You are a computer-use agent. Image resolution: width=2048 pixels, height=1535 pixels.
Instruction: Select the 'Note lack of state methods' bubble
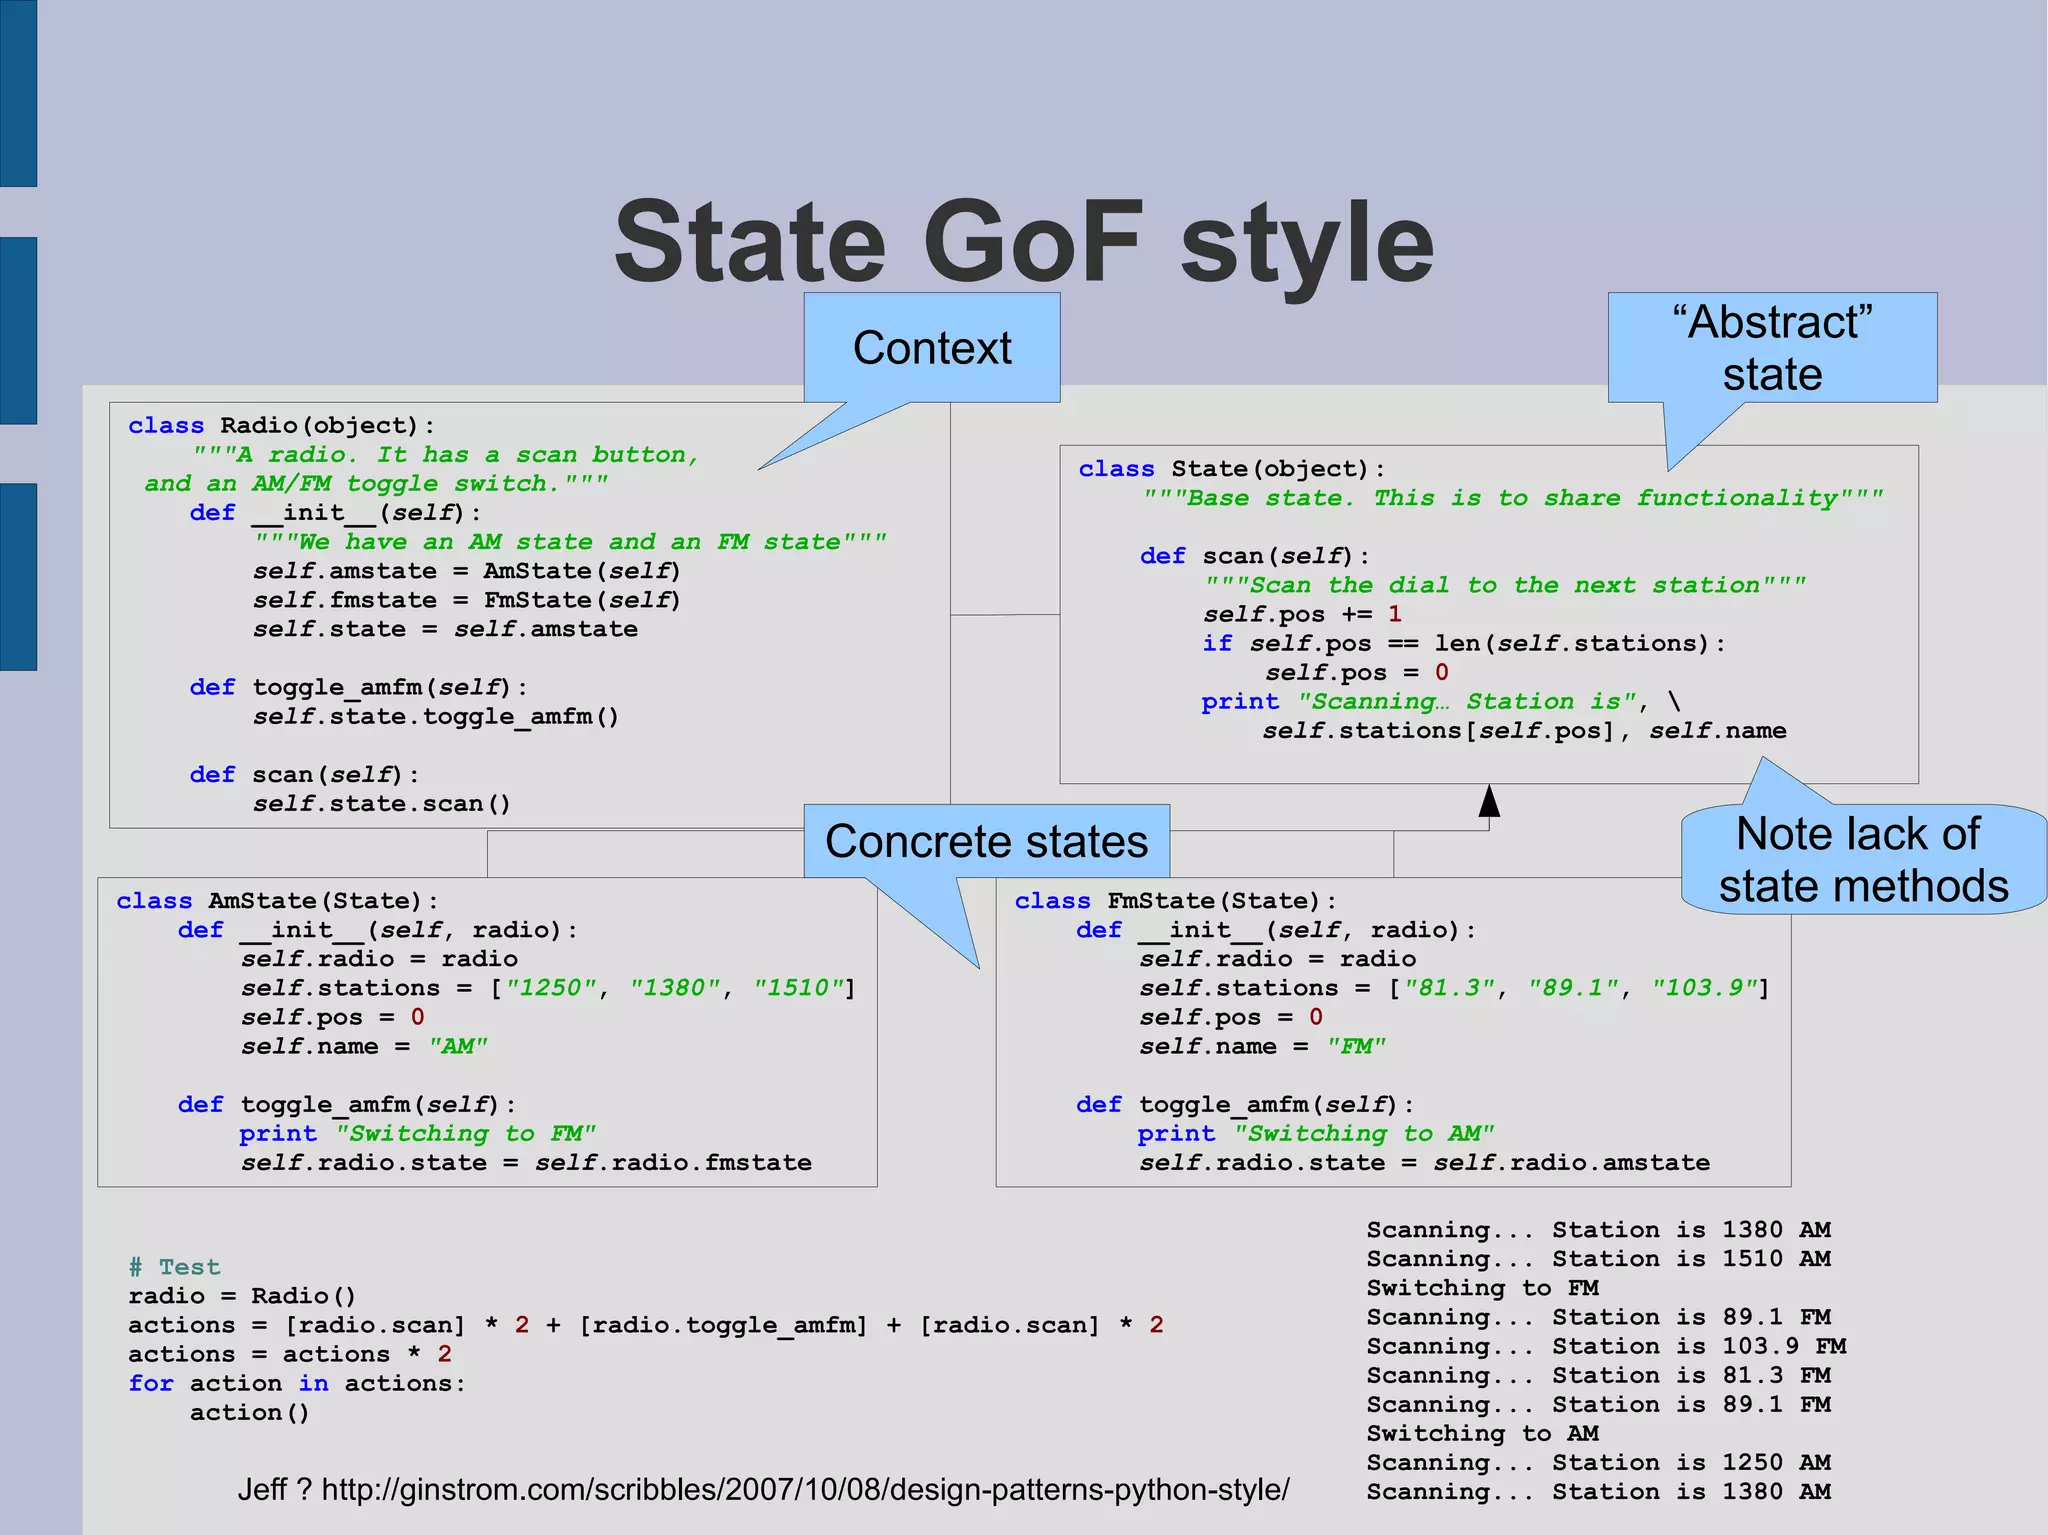pyautogui.click(x=1862, y=860)
